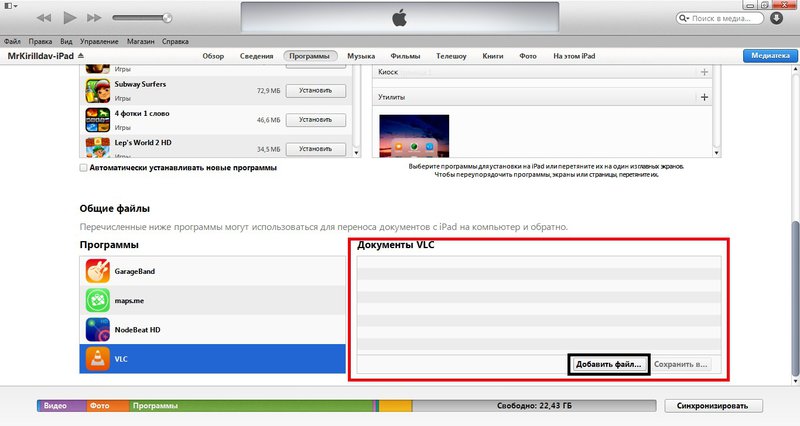Viewport: 800px width, 426px height.
Task: Add a page via Киоск plus icon
Action: (x=704, y=72)
